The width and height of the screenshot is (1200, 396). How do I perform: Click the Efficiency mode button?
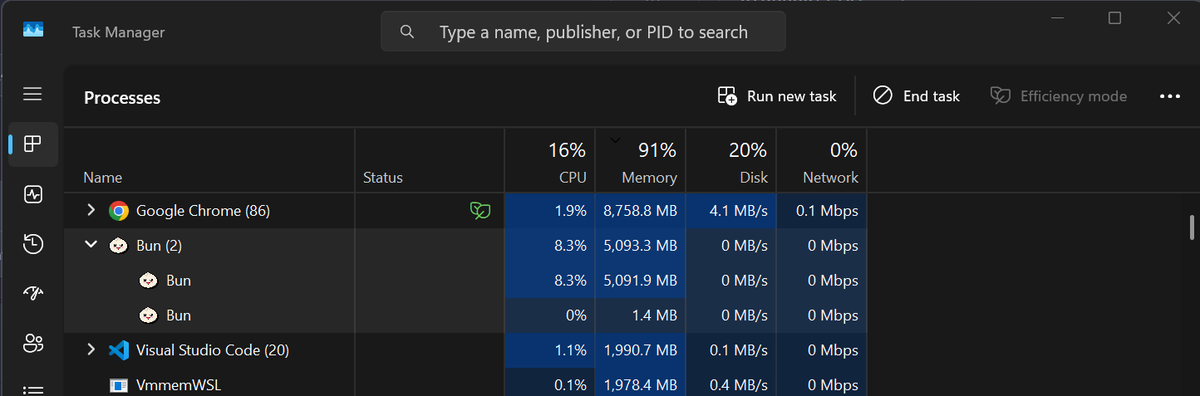point(1059,96)
